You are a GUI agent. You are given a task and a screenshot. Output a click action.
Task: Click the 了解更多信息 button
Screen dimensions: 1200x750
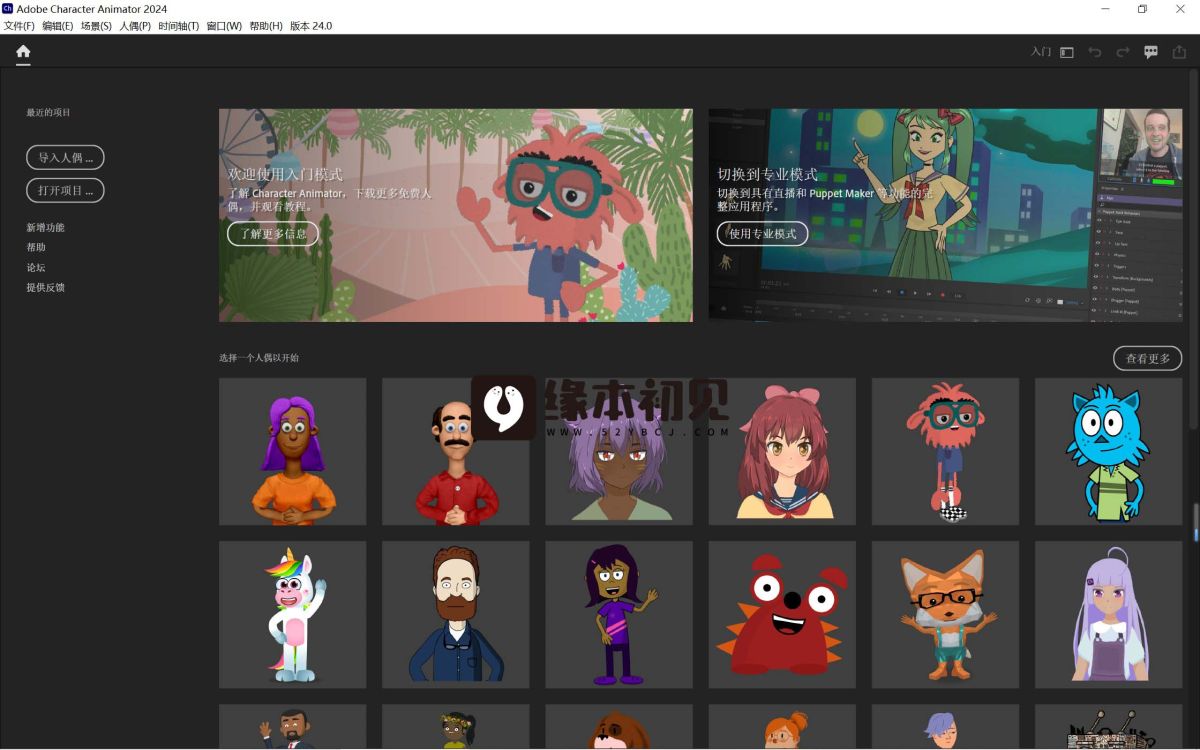pos(273,234)
